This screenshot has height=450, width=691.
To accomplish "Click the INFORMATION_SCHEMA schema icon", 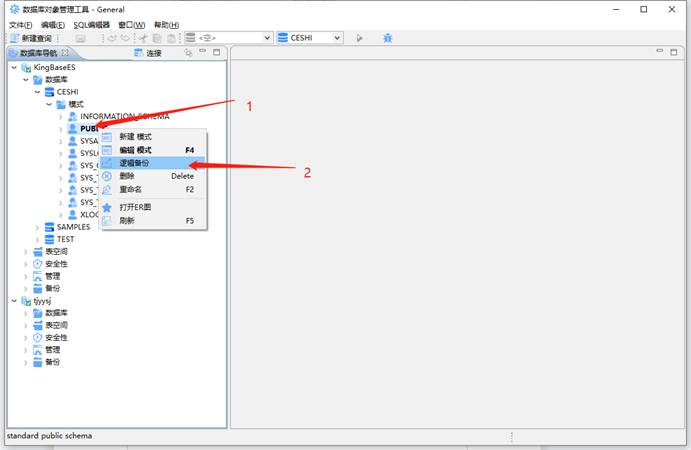I will (x=73, y=116).
